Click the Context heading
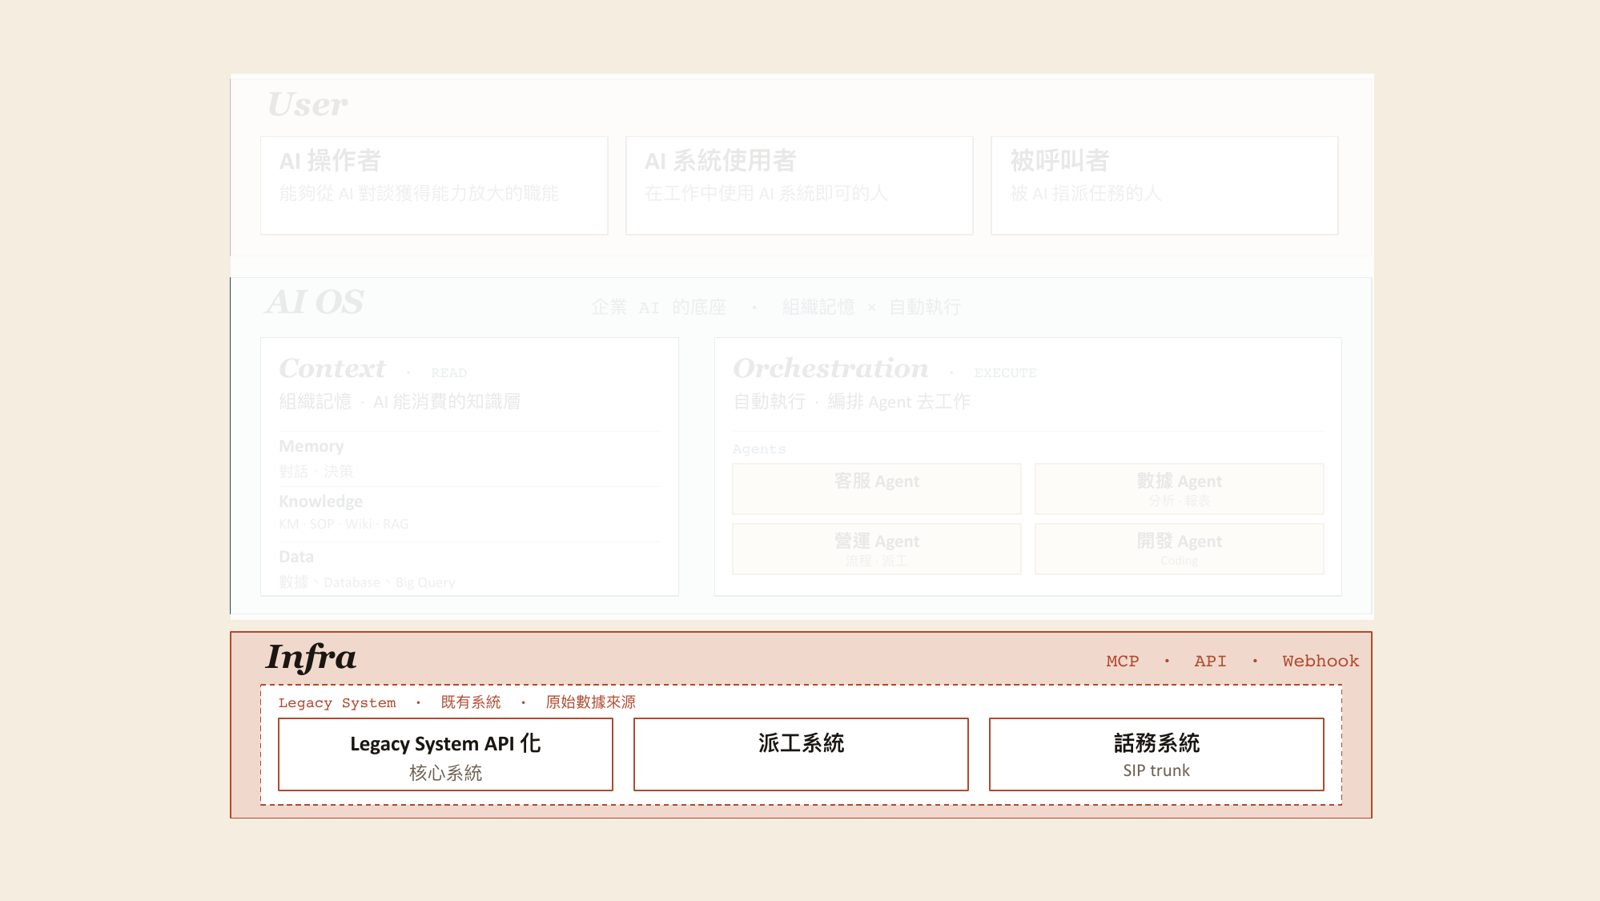The image size is (1600, 901). (332, 369)
